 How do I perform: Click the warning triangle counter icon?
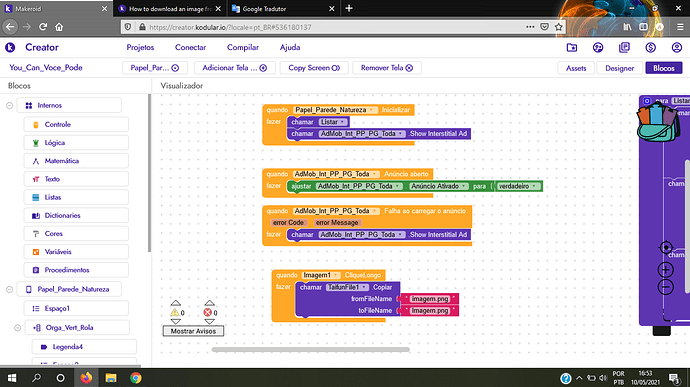pos(175,313)
